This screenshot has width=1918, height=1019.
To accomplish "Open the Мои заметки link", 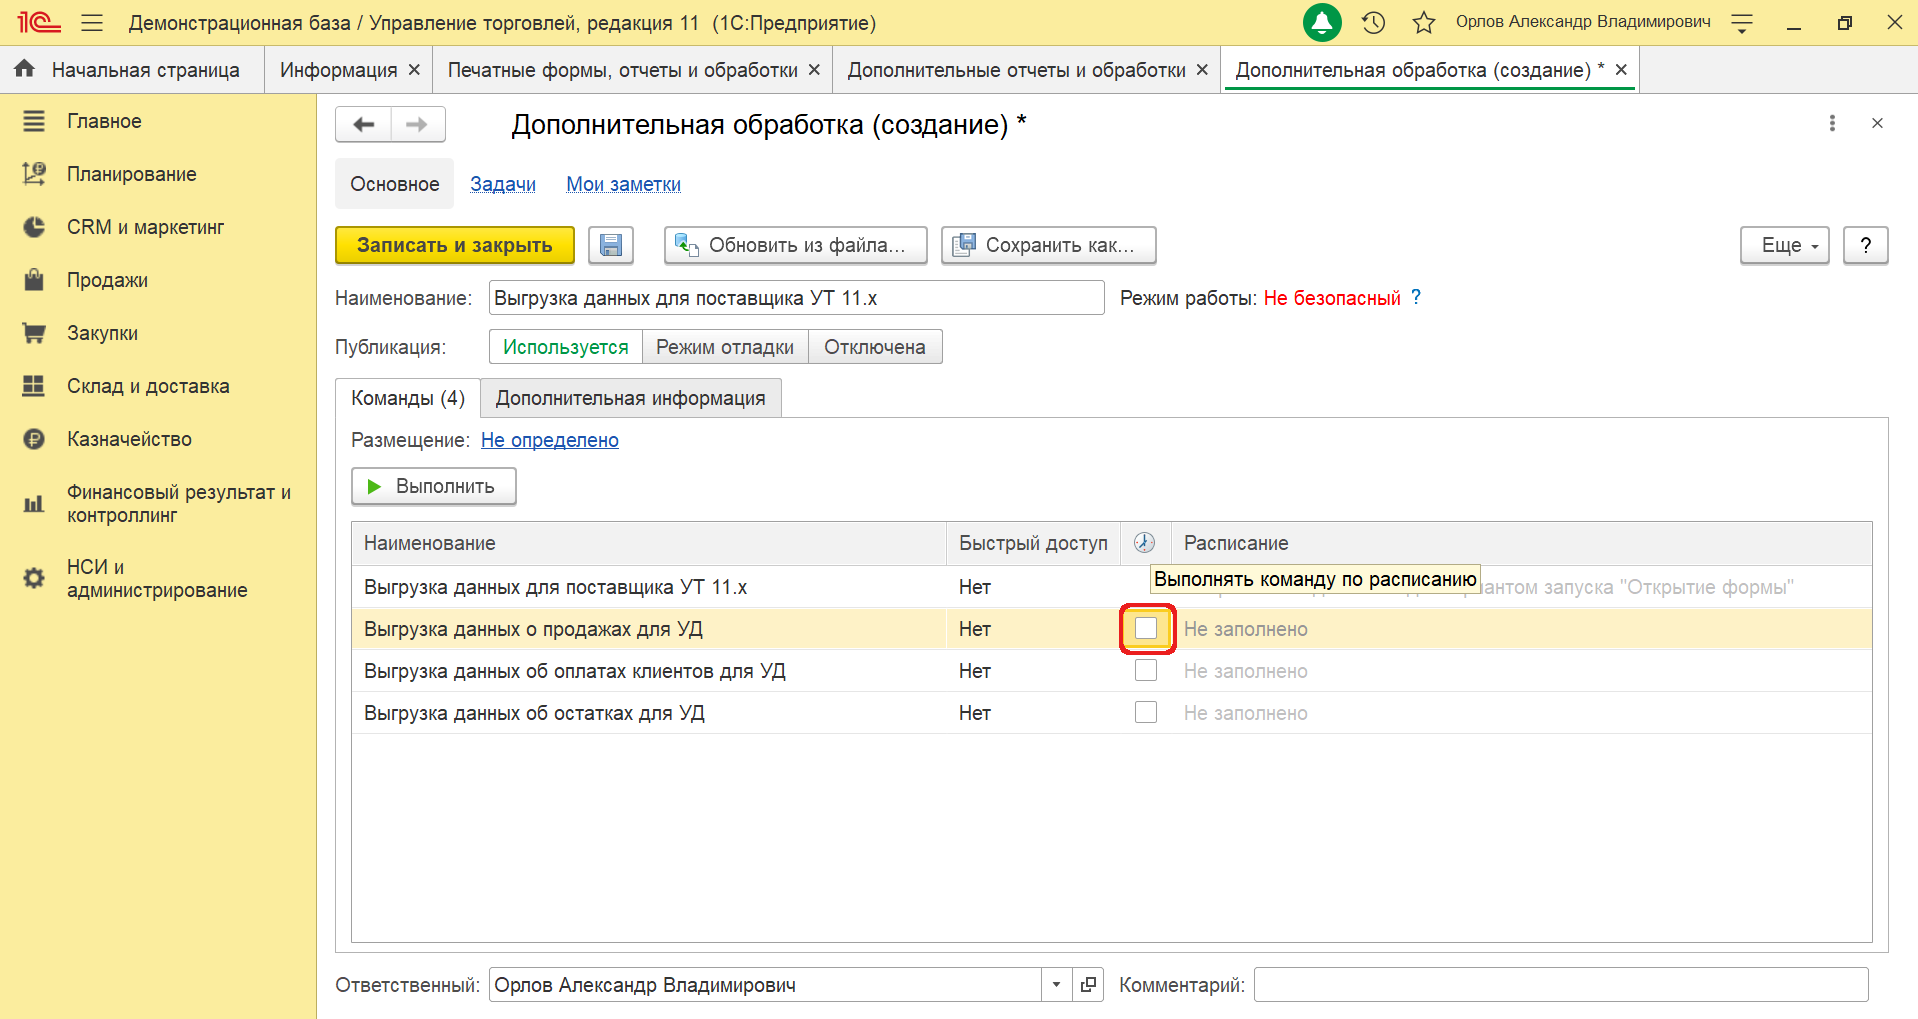I will pos(623,184).
